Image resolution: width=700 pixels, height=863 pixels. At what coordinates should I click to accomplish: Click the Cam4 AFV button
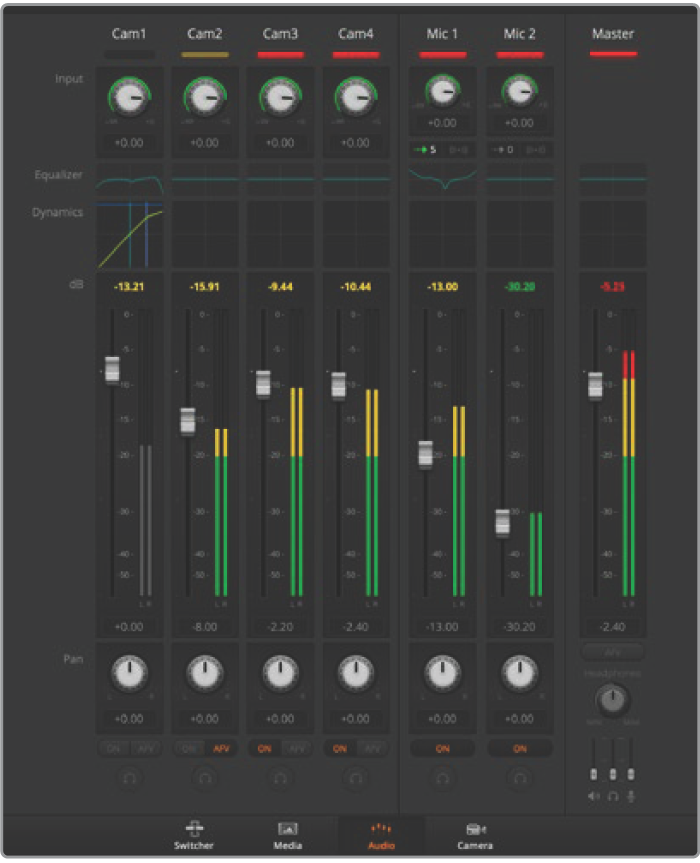click(371, 748)
